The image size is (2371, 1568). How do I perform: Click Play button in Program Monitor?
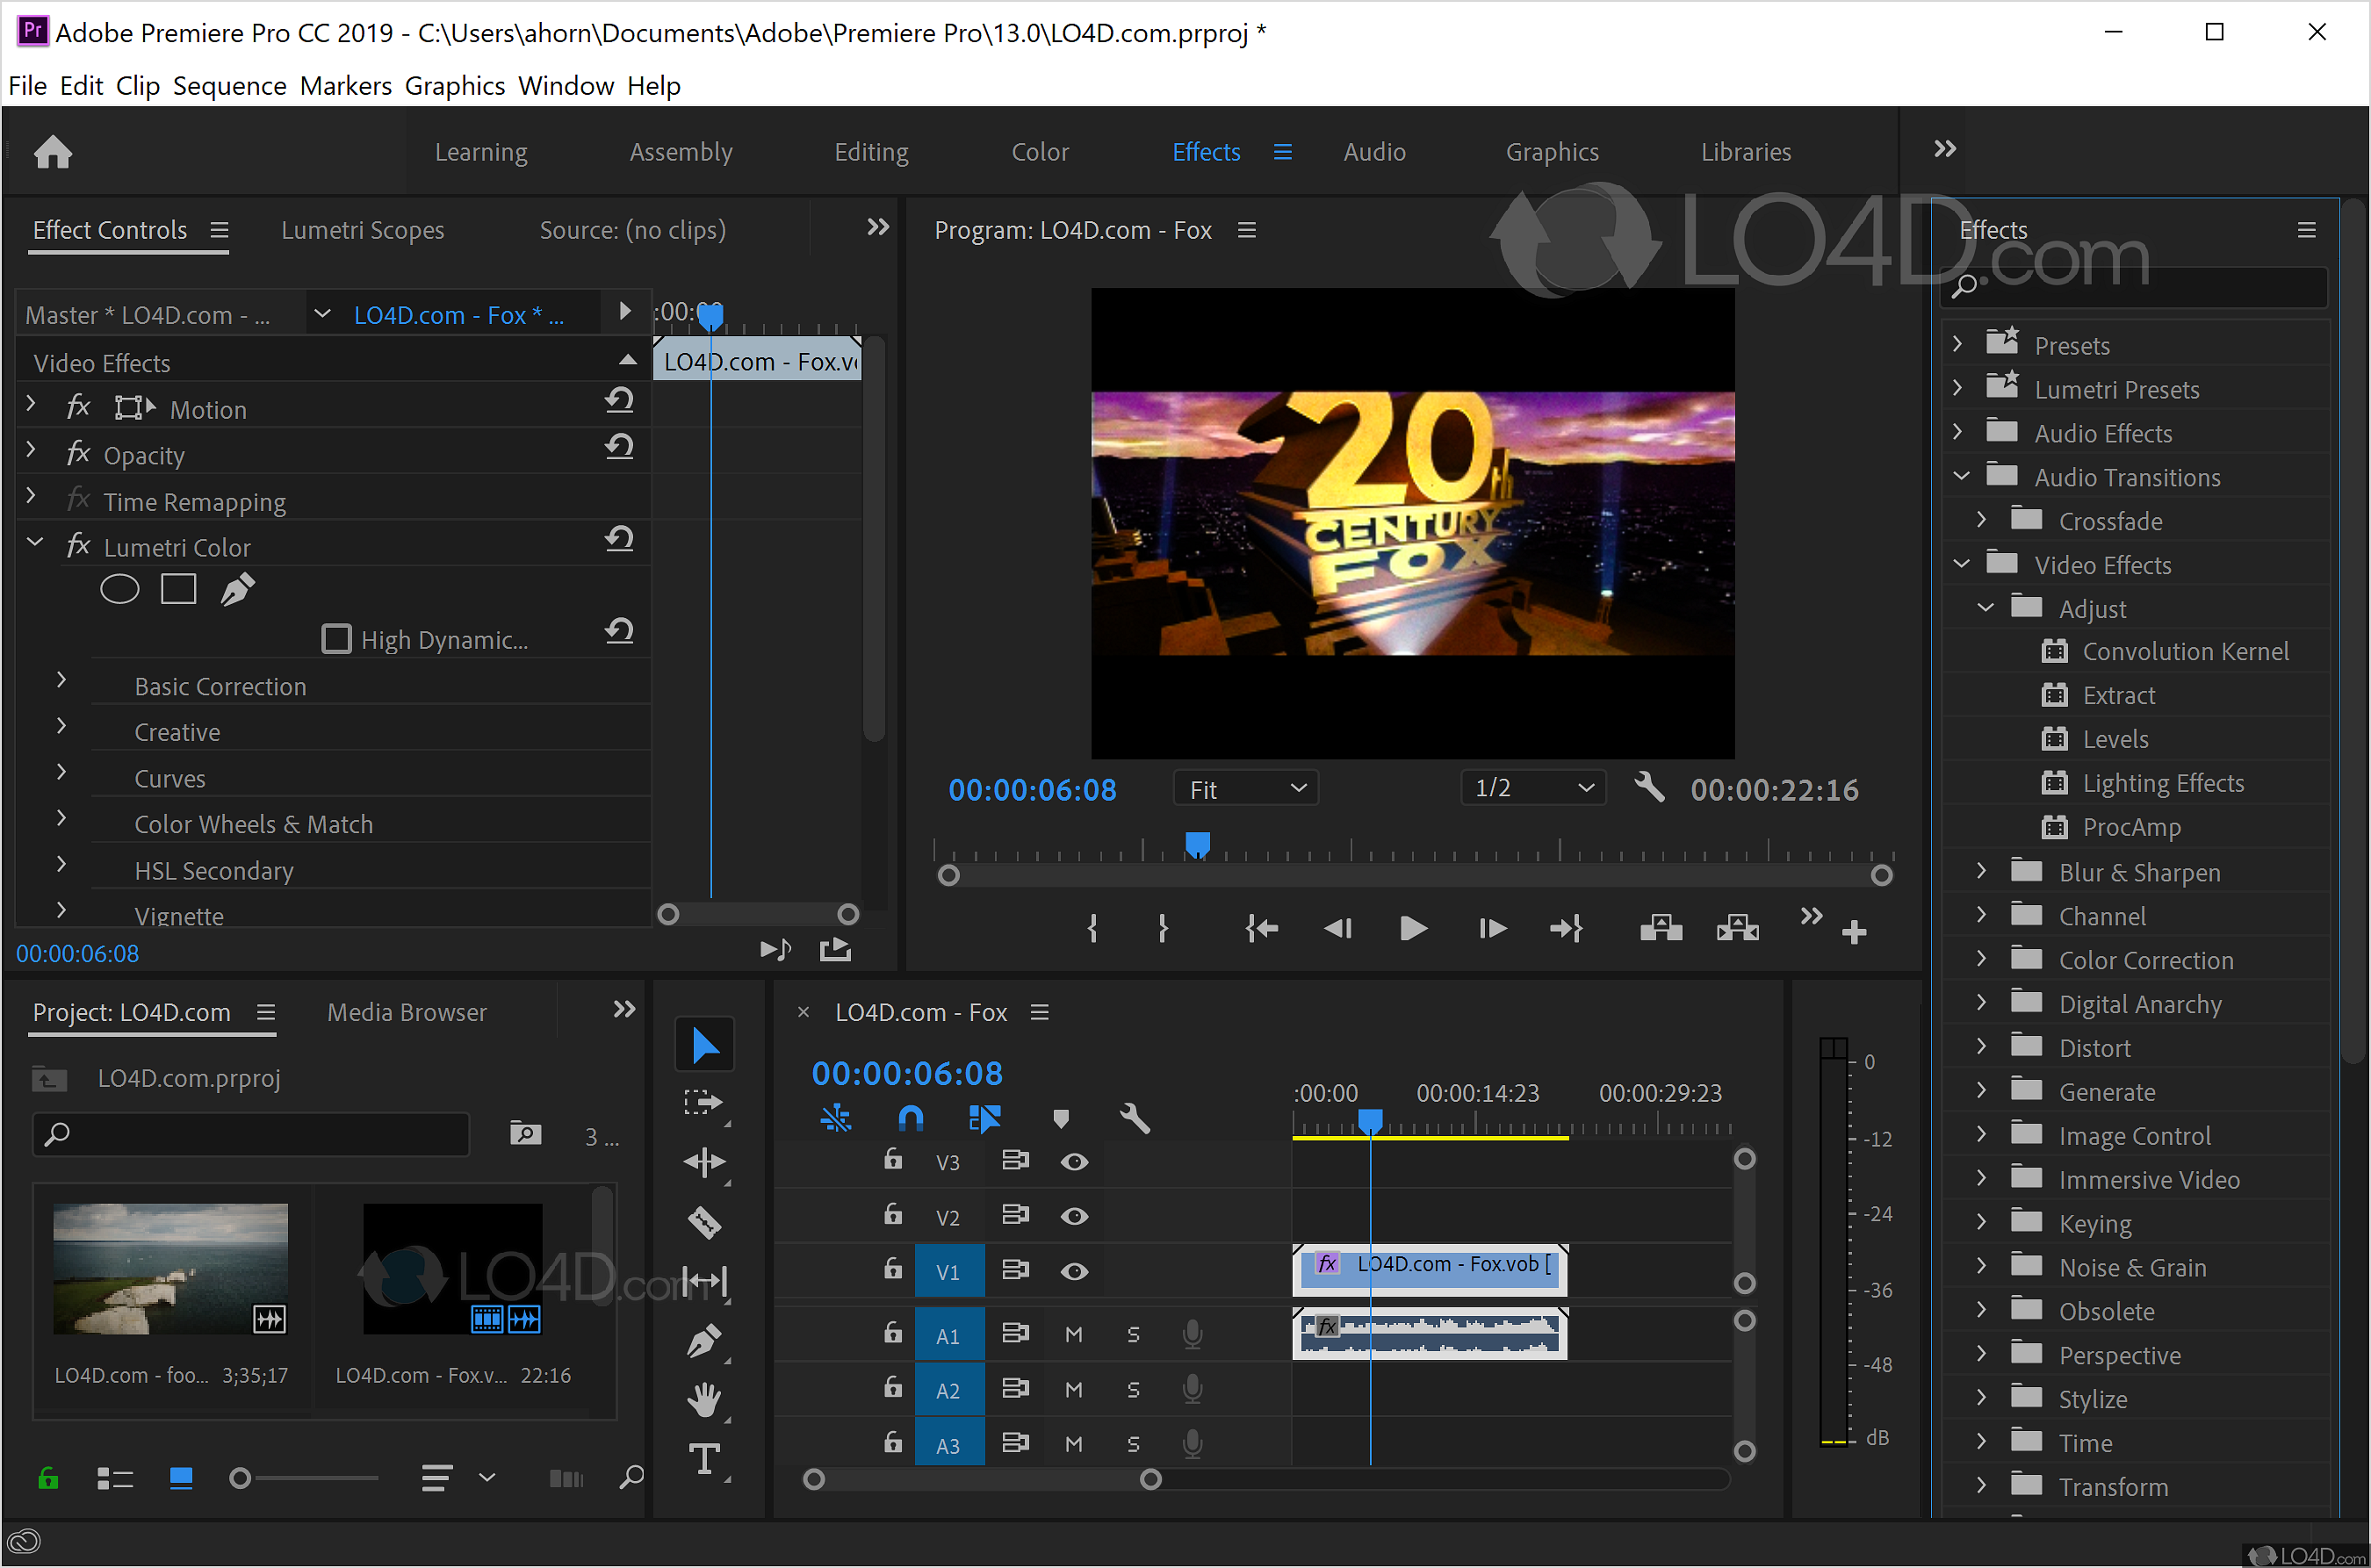click(x=1414, y=924)
